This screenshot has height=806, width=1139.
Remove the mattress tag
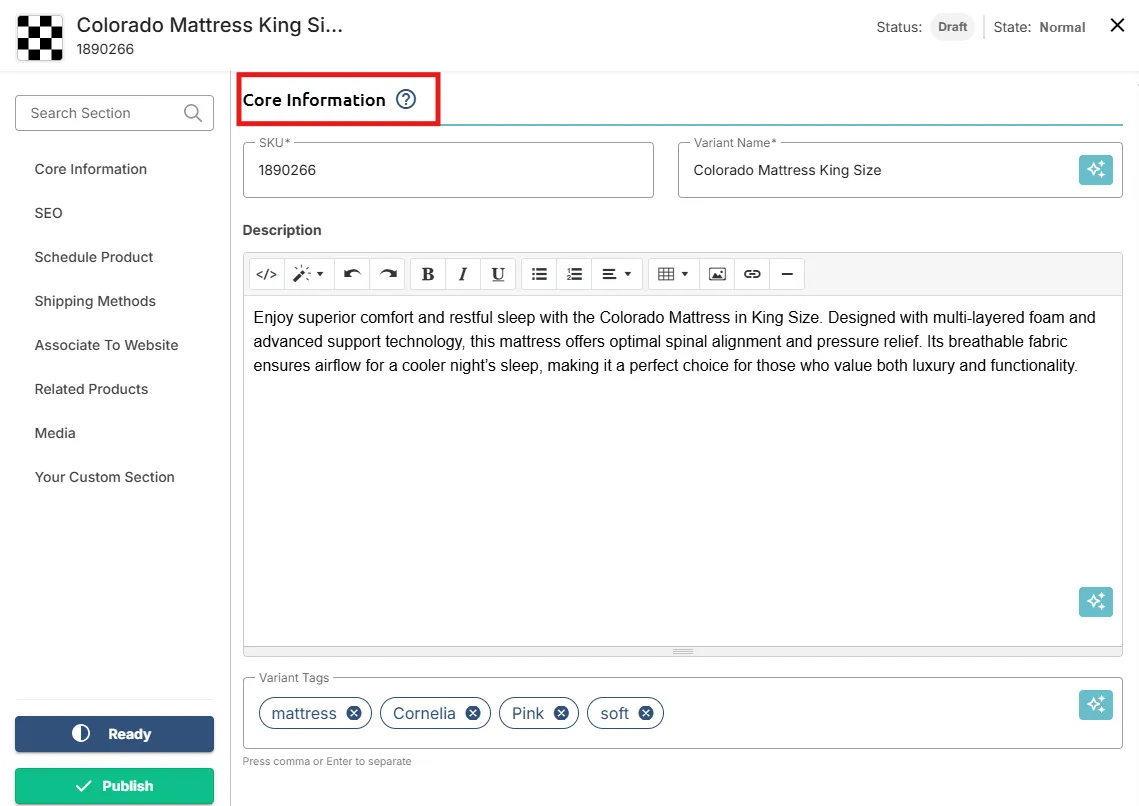354,713
